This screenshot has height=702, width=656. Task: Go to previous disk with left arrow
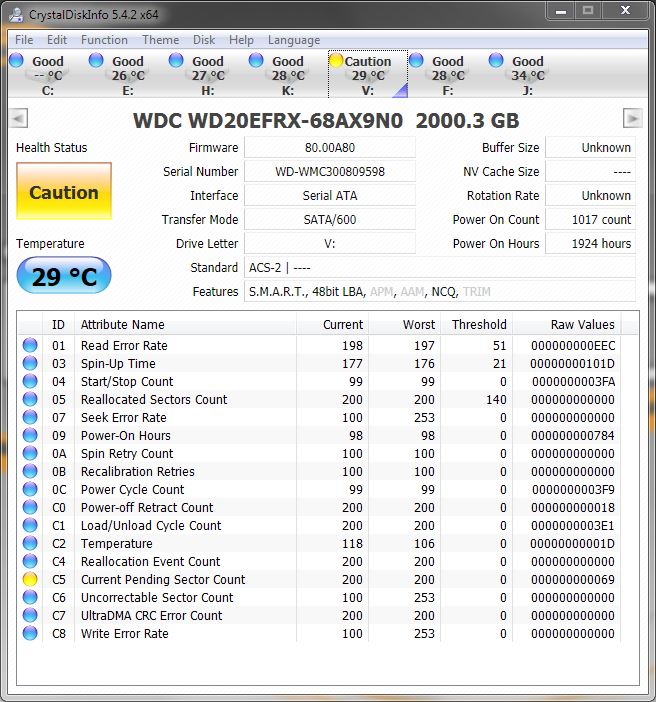[x=18, y=119]
